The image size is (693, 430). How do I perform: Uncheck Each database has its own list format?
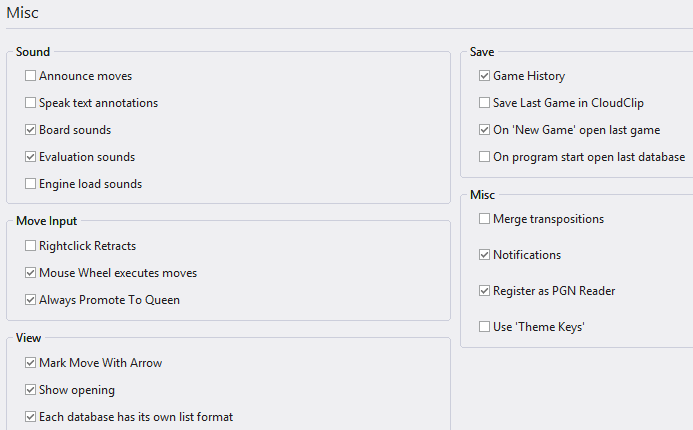click(x=31, y=417)
